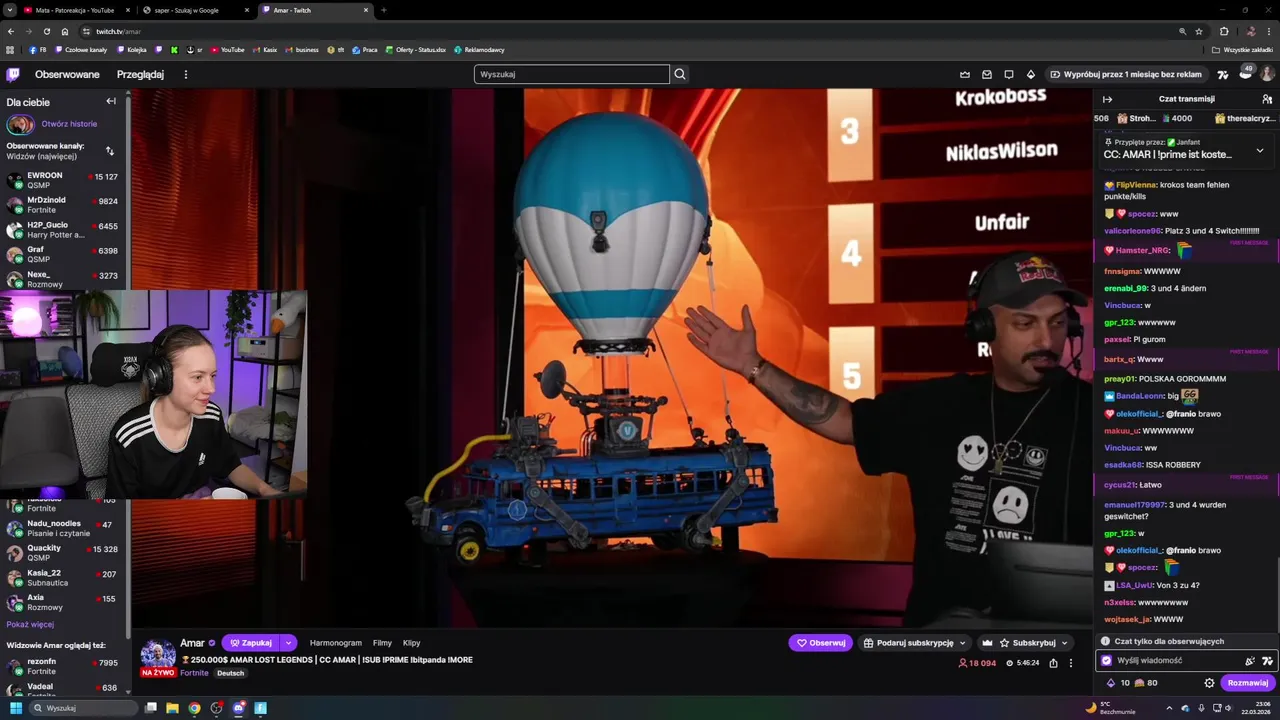This screenshot has width=1280, height=720.
Task: Click the Twitch home logo
Action: coord(13,74)
